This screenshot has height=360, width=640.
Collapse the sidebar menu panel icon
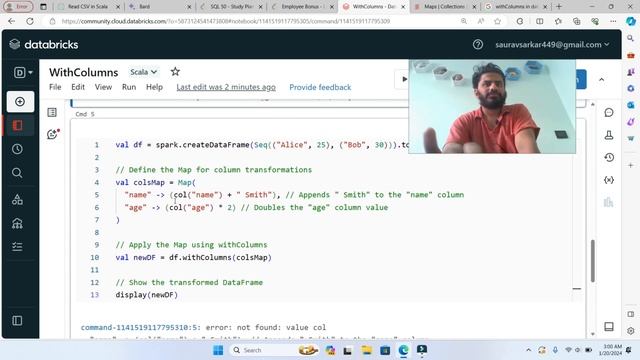pos(17,321)
